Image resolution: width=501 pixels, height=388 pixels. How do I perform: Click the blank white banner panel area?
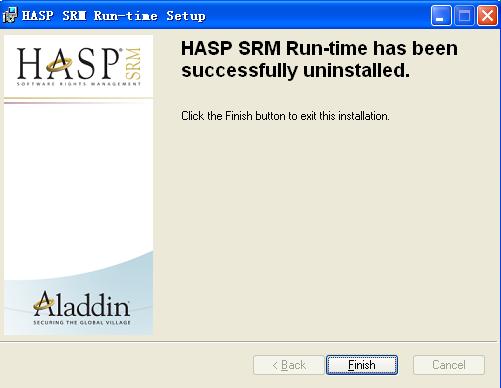click(79, 180)
